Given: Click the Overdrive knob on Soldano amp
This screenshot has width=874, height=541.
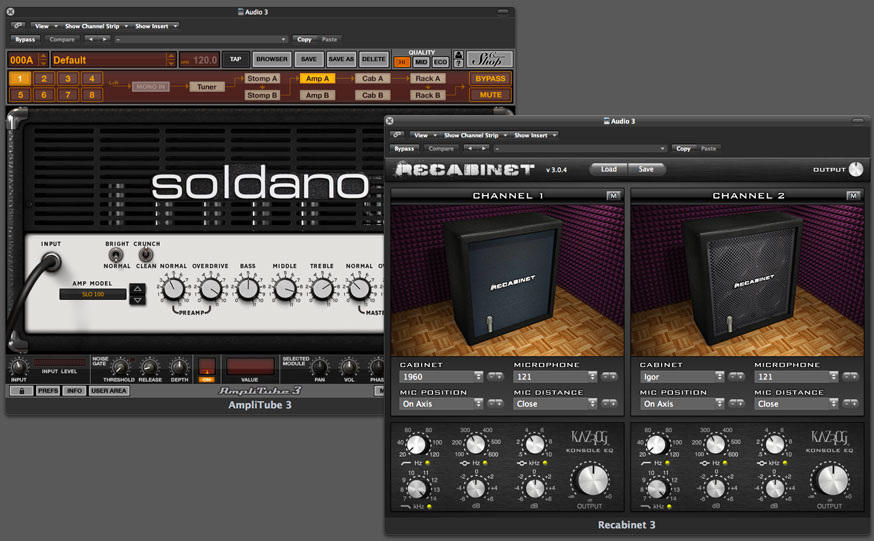Looking at the screenshot, I should [211, 289].
